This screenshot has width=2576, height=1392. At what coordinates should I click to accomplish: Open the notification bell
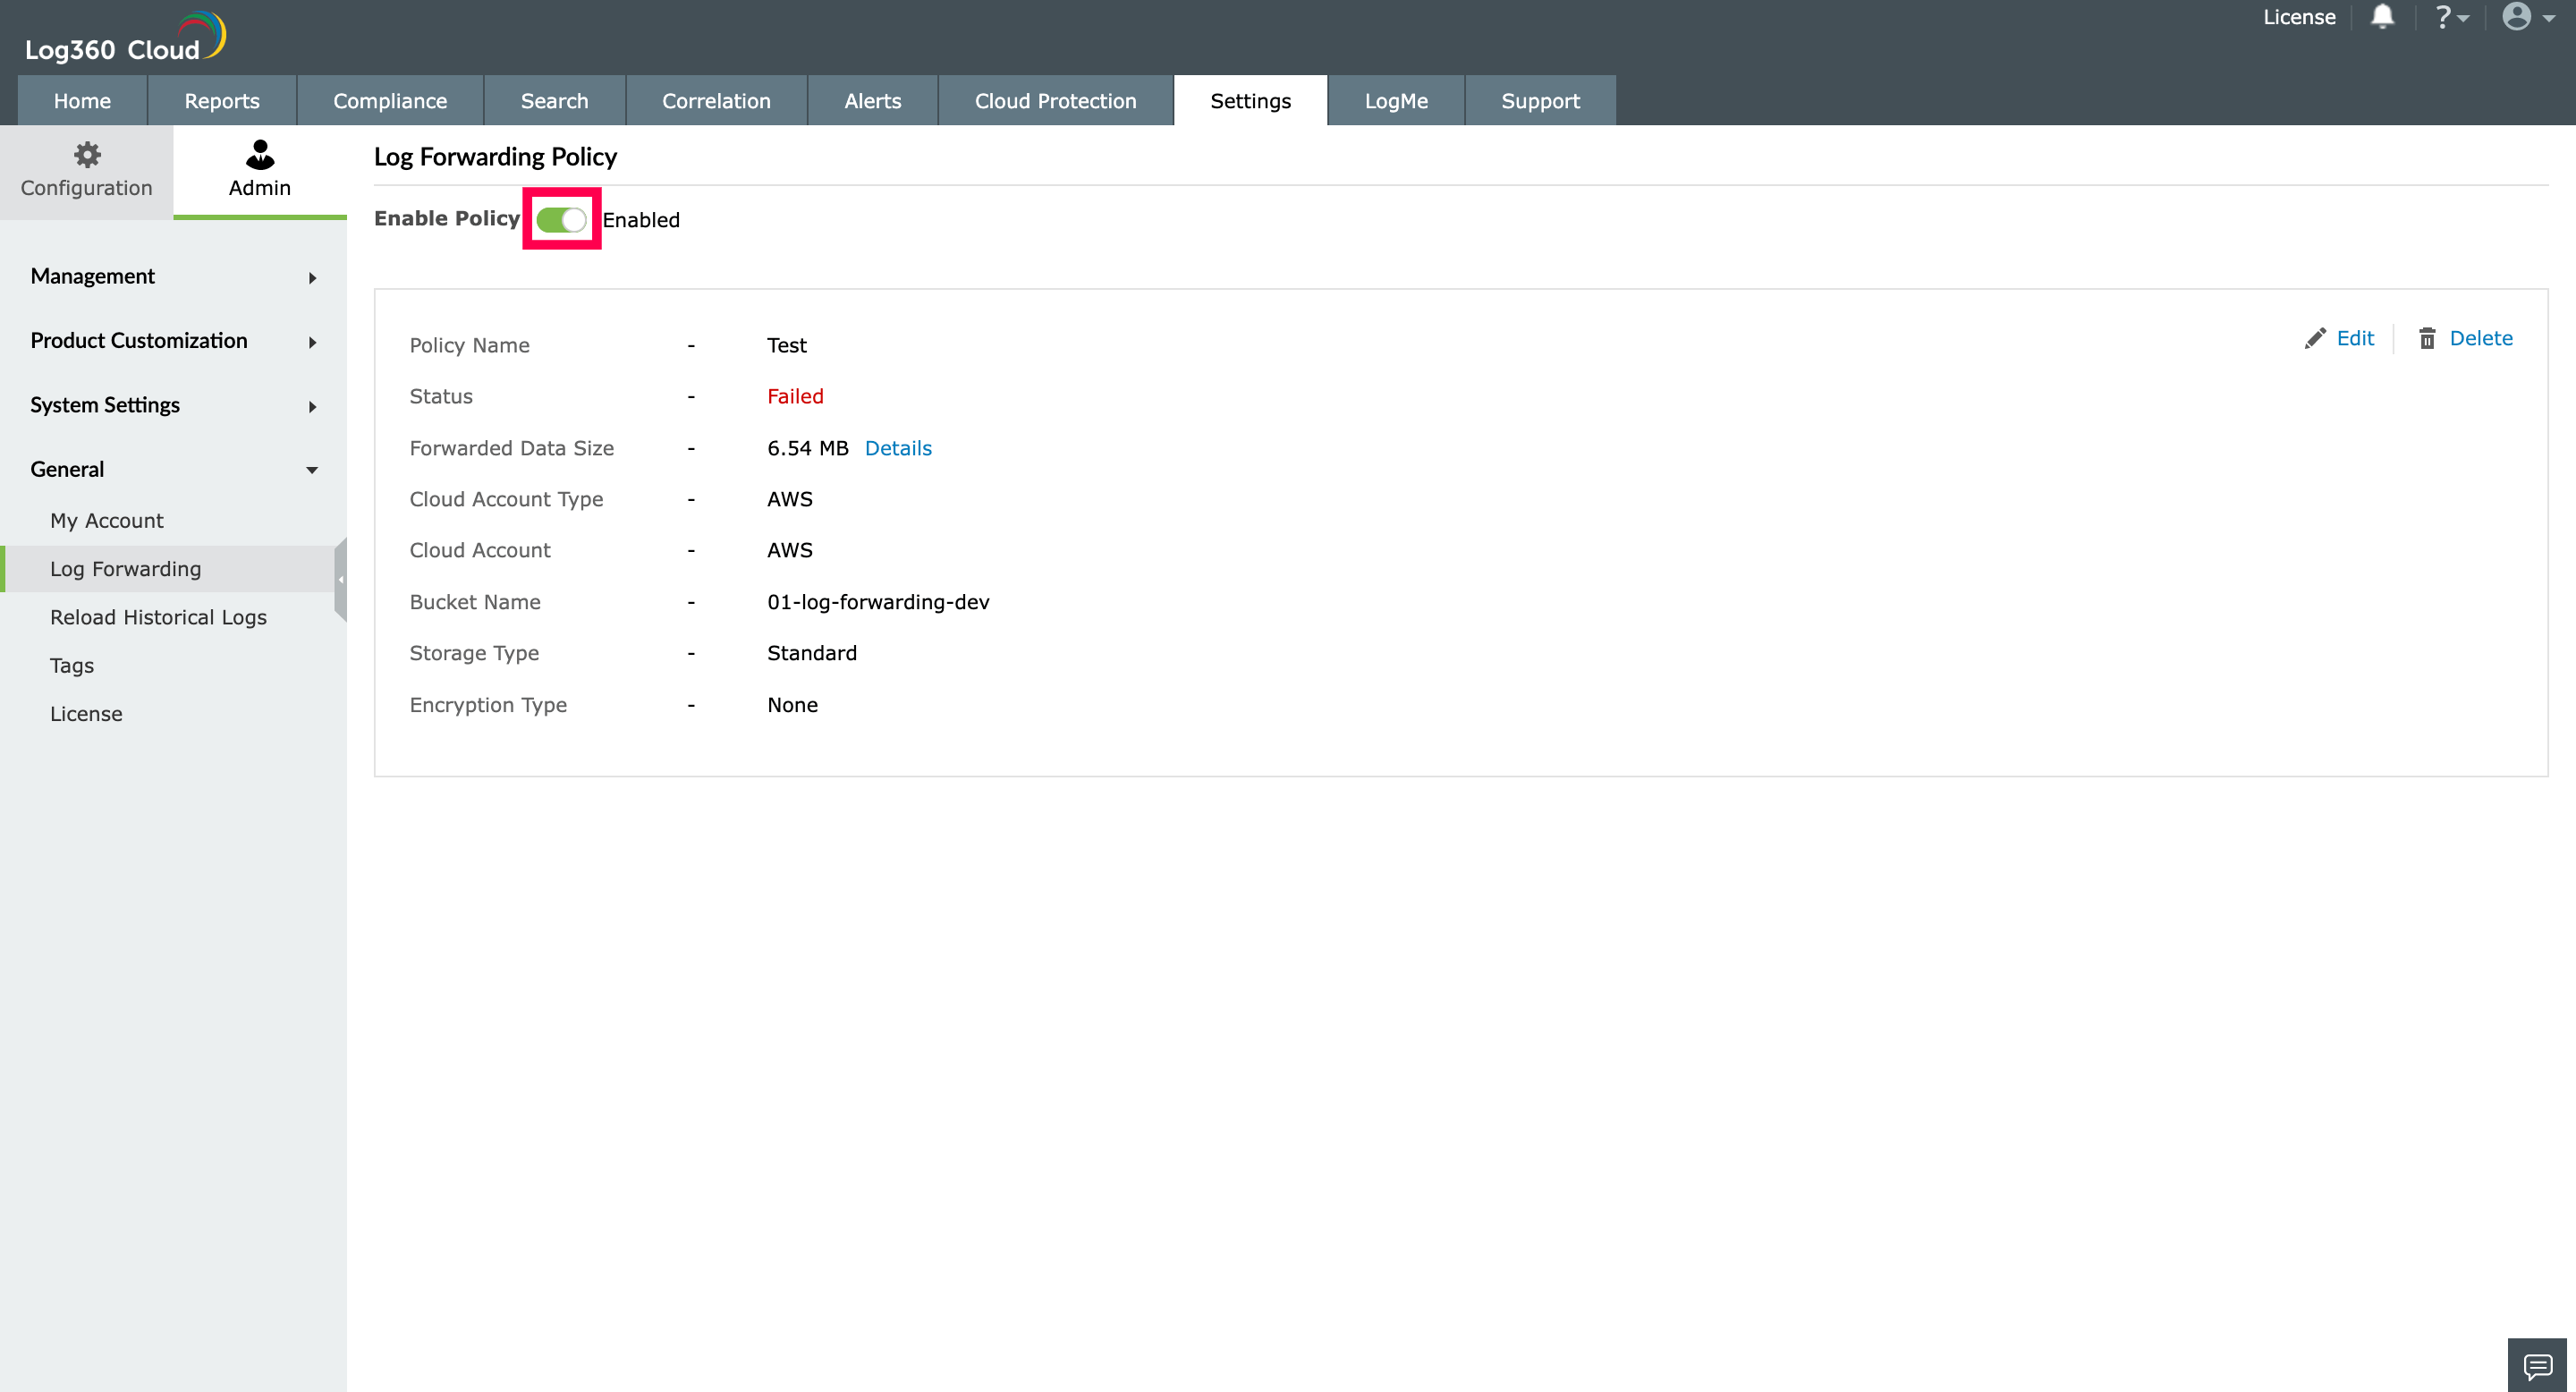(x=2383, y=17)
